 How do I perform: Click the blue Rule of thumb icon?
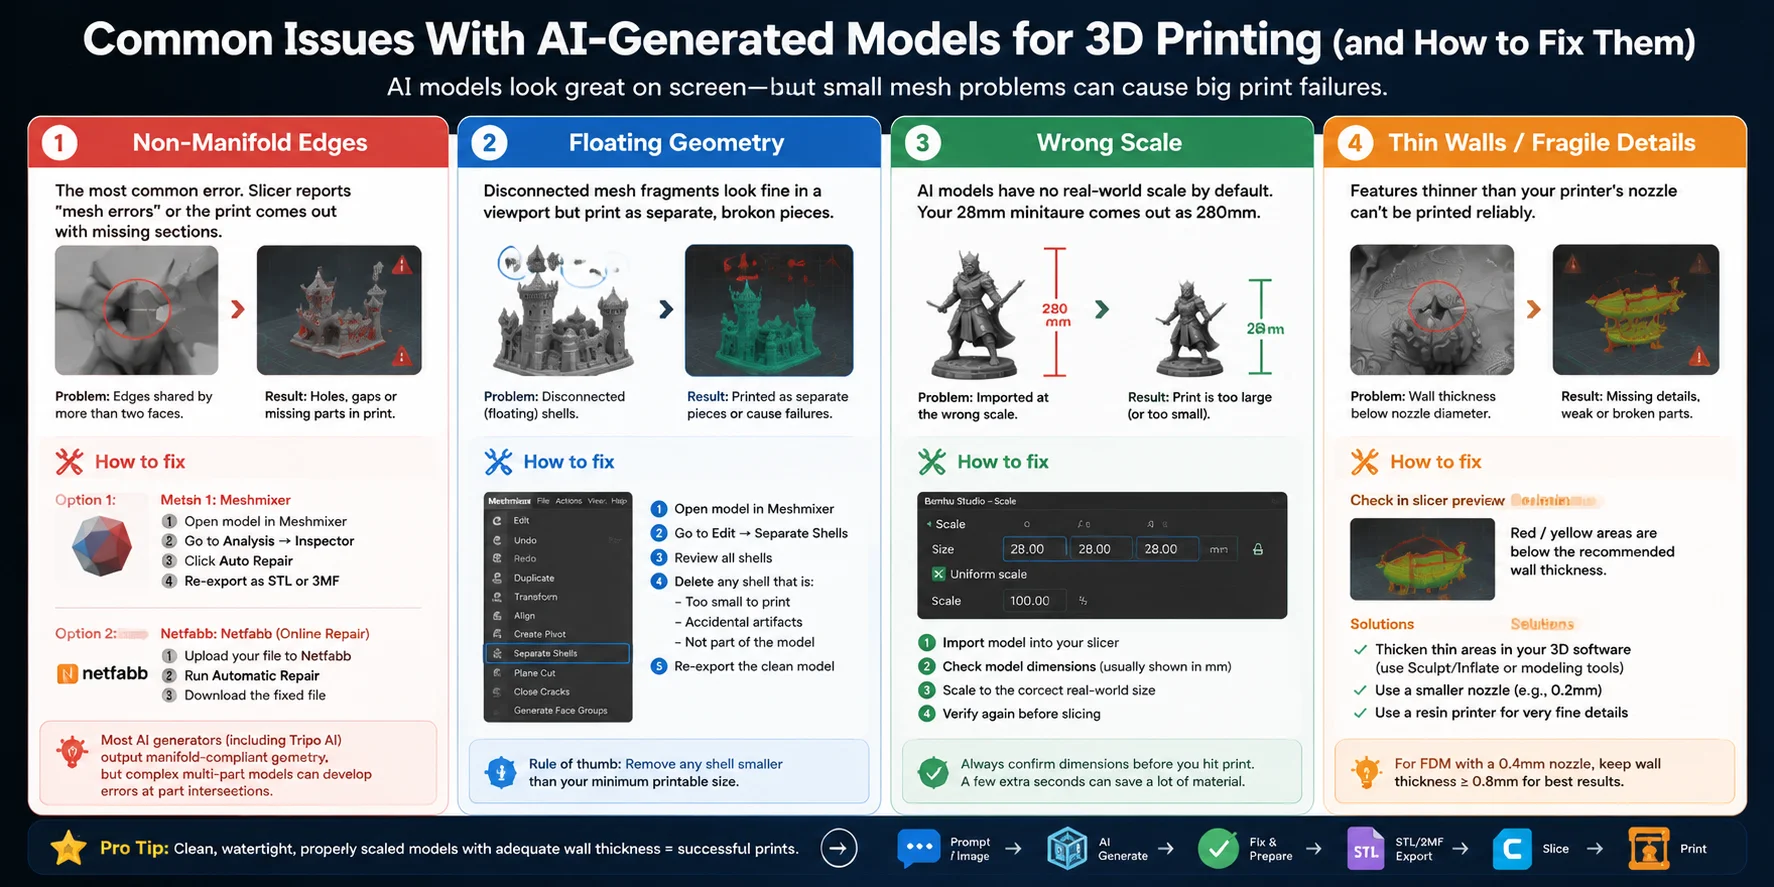(x=500, y=772)
